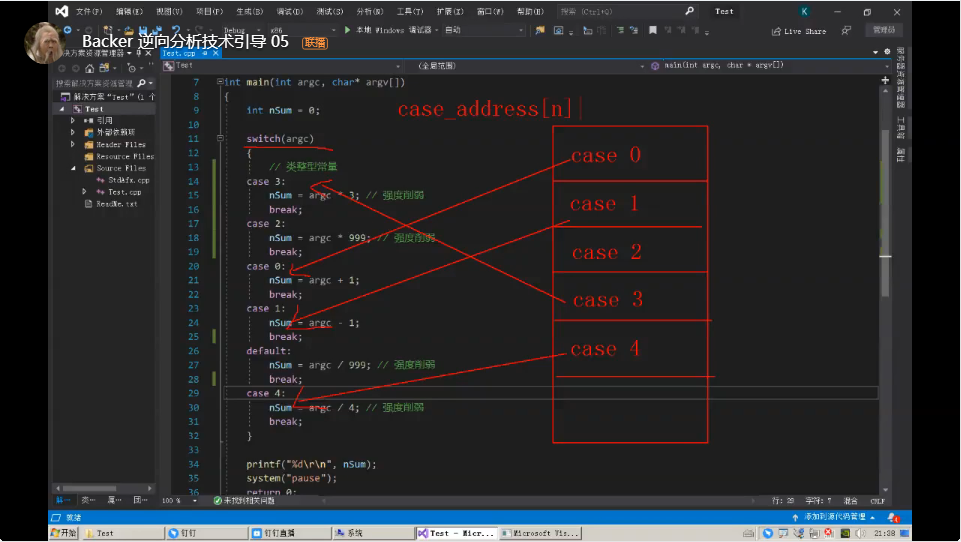The image size is (961, 542).
Task: Collapse the Source Files folder
Action: point(73,168)
